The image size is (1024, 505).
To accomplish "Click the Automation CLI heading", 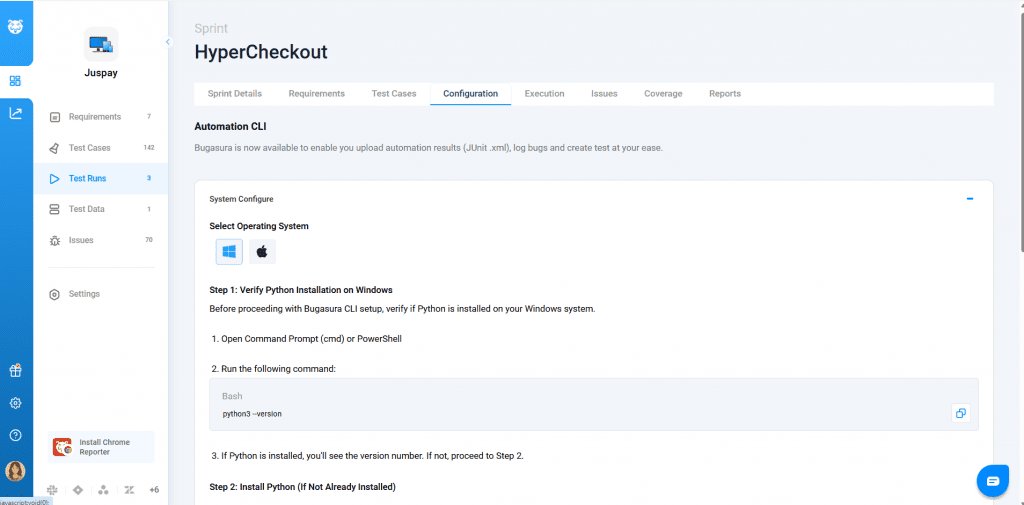I will click(230, 127).
